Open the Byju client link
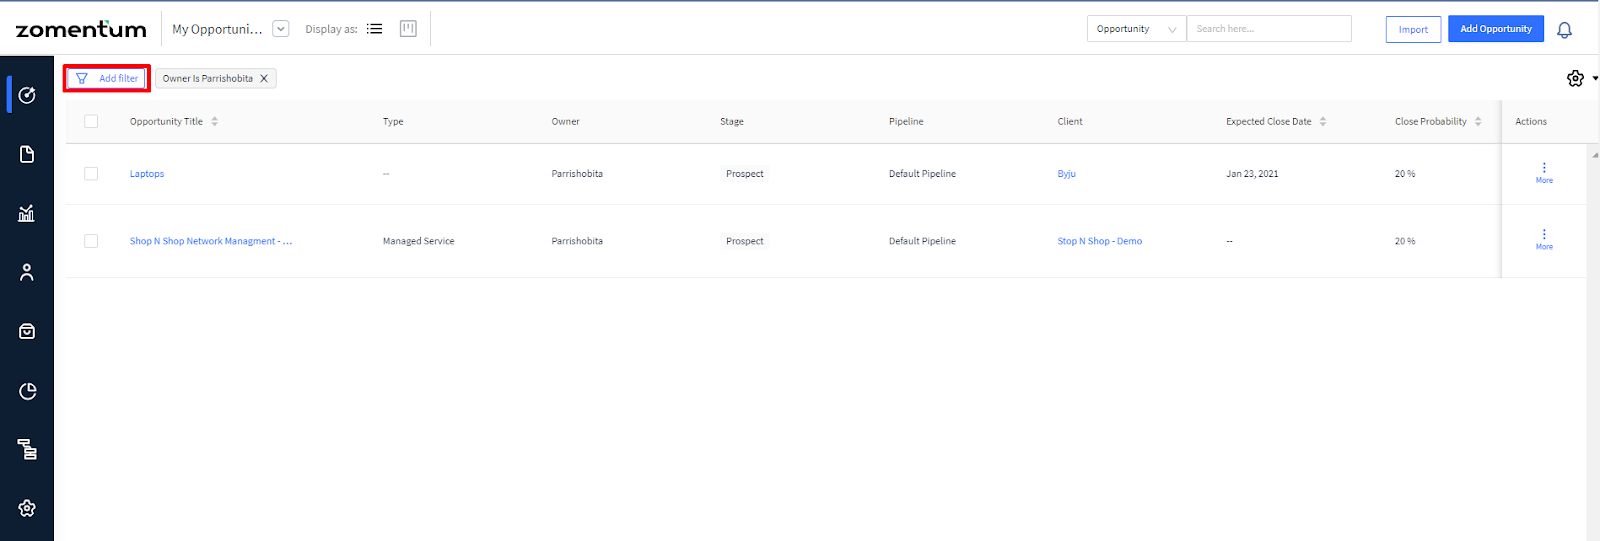The height and width of the screenshot is (541, 1600). (1067, 174)
